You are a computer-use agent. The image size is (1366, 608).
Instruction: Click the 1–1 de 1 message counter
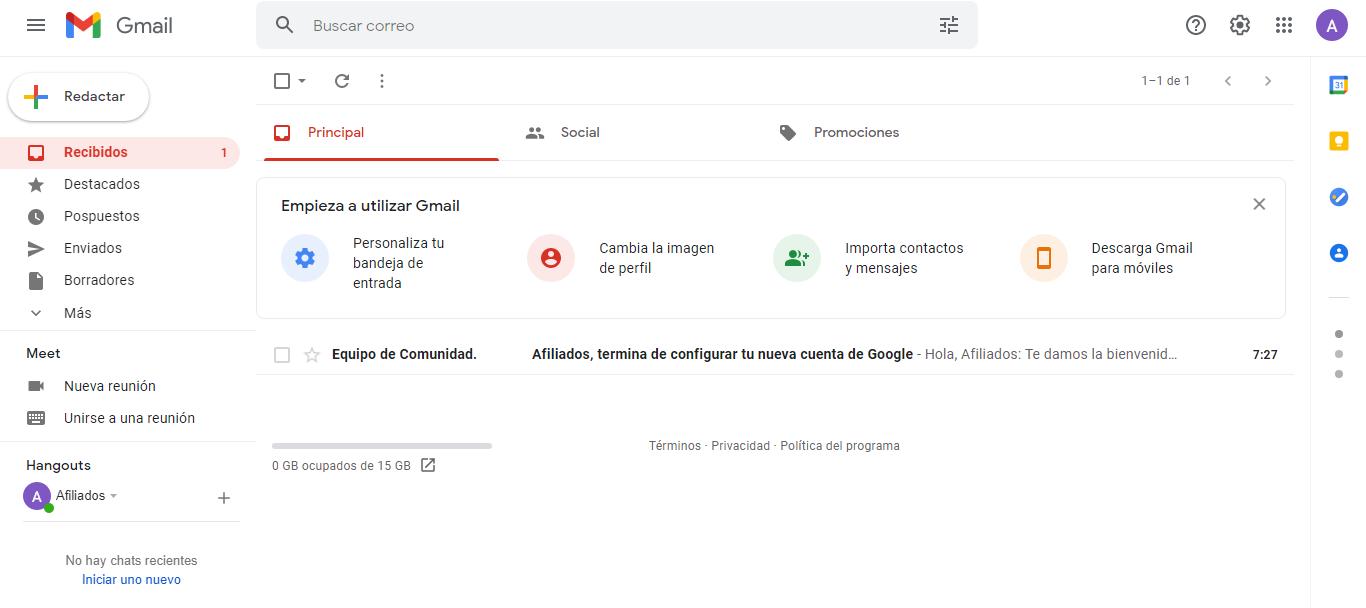[1166, 81]
